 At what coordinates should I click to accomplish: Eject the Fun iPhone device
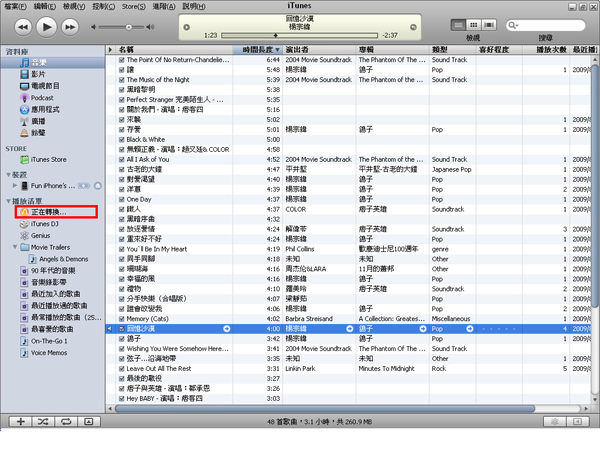tap(98, 186)
